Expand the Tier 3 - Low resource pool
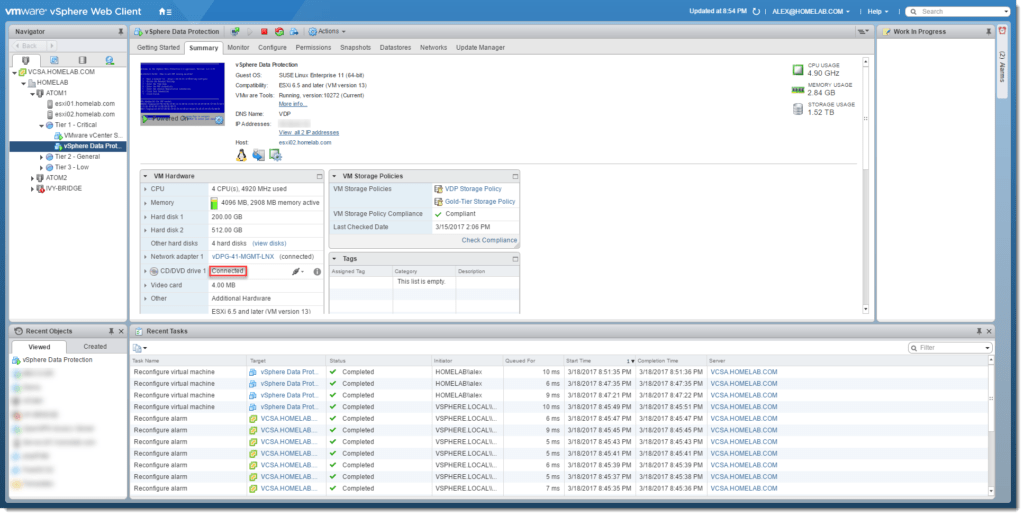 [41, 168]
